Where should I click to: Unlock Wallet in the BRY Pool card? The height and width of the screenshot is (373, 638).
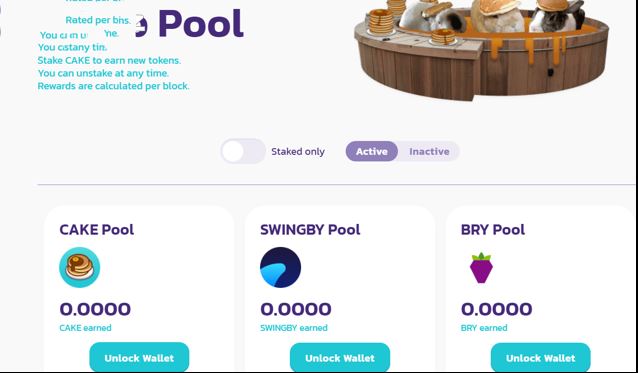click(540, 358)
